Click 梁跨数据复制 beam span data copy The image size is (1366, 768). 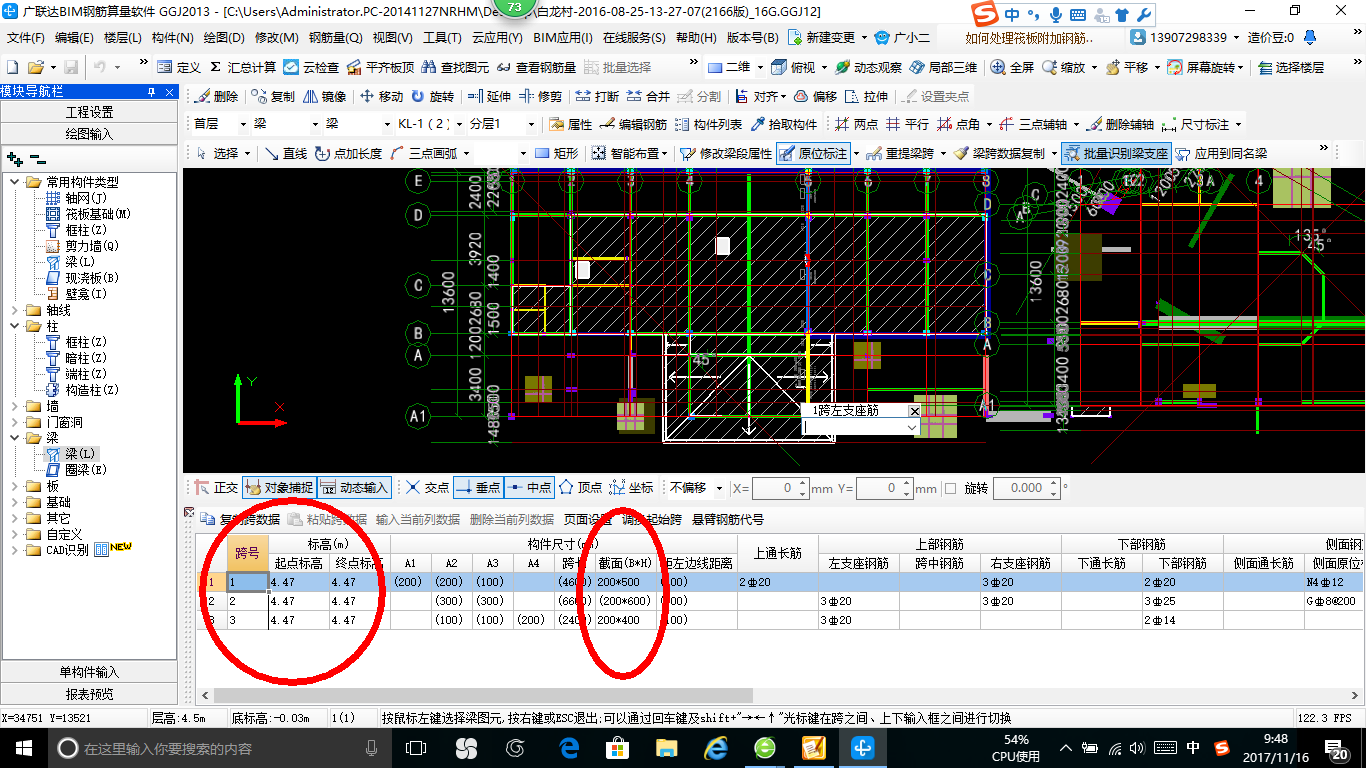pos(999,153)
